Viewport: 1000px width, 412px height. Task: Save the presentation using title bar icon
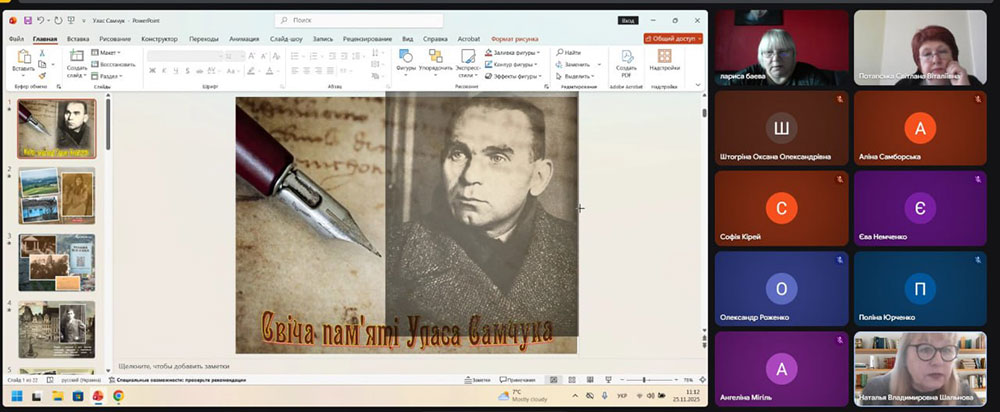pos(26,19)
